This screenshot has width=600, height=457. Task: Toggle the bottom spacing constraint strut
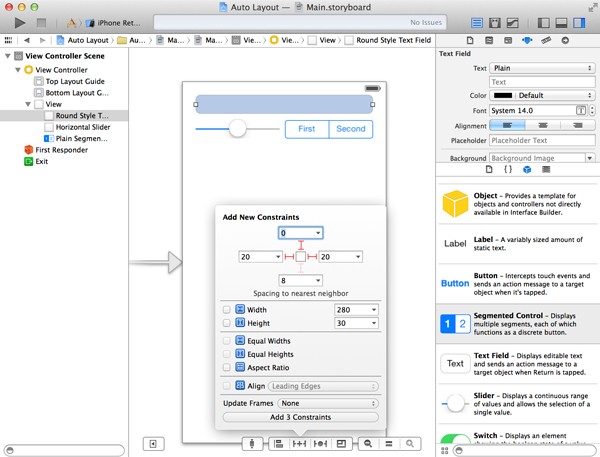[x=301, y=268]
